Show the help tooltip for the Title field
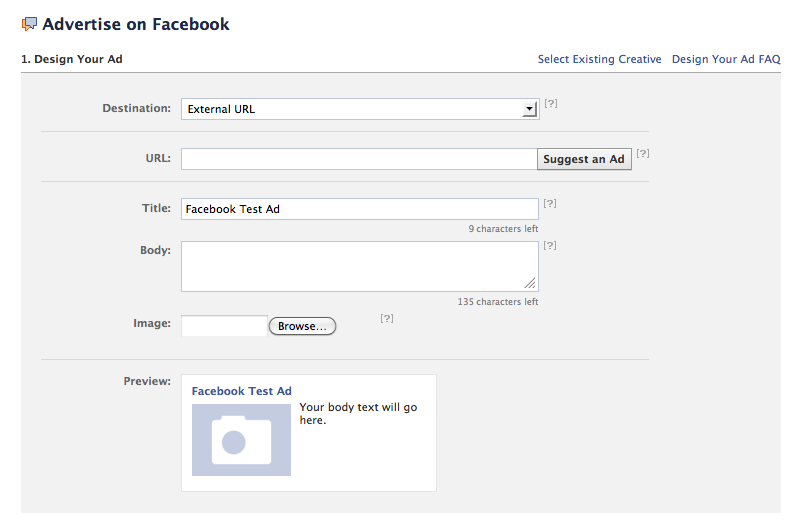The width and height of the screenshot is (803, 521). click(550, 203)
